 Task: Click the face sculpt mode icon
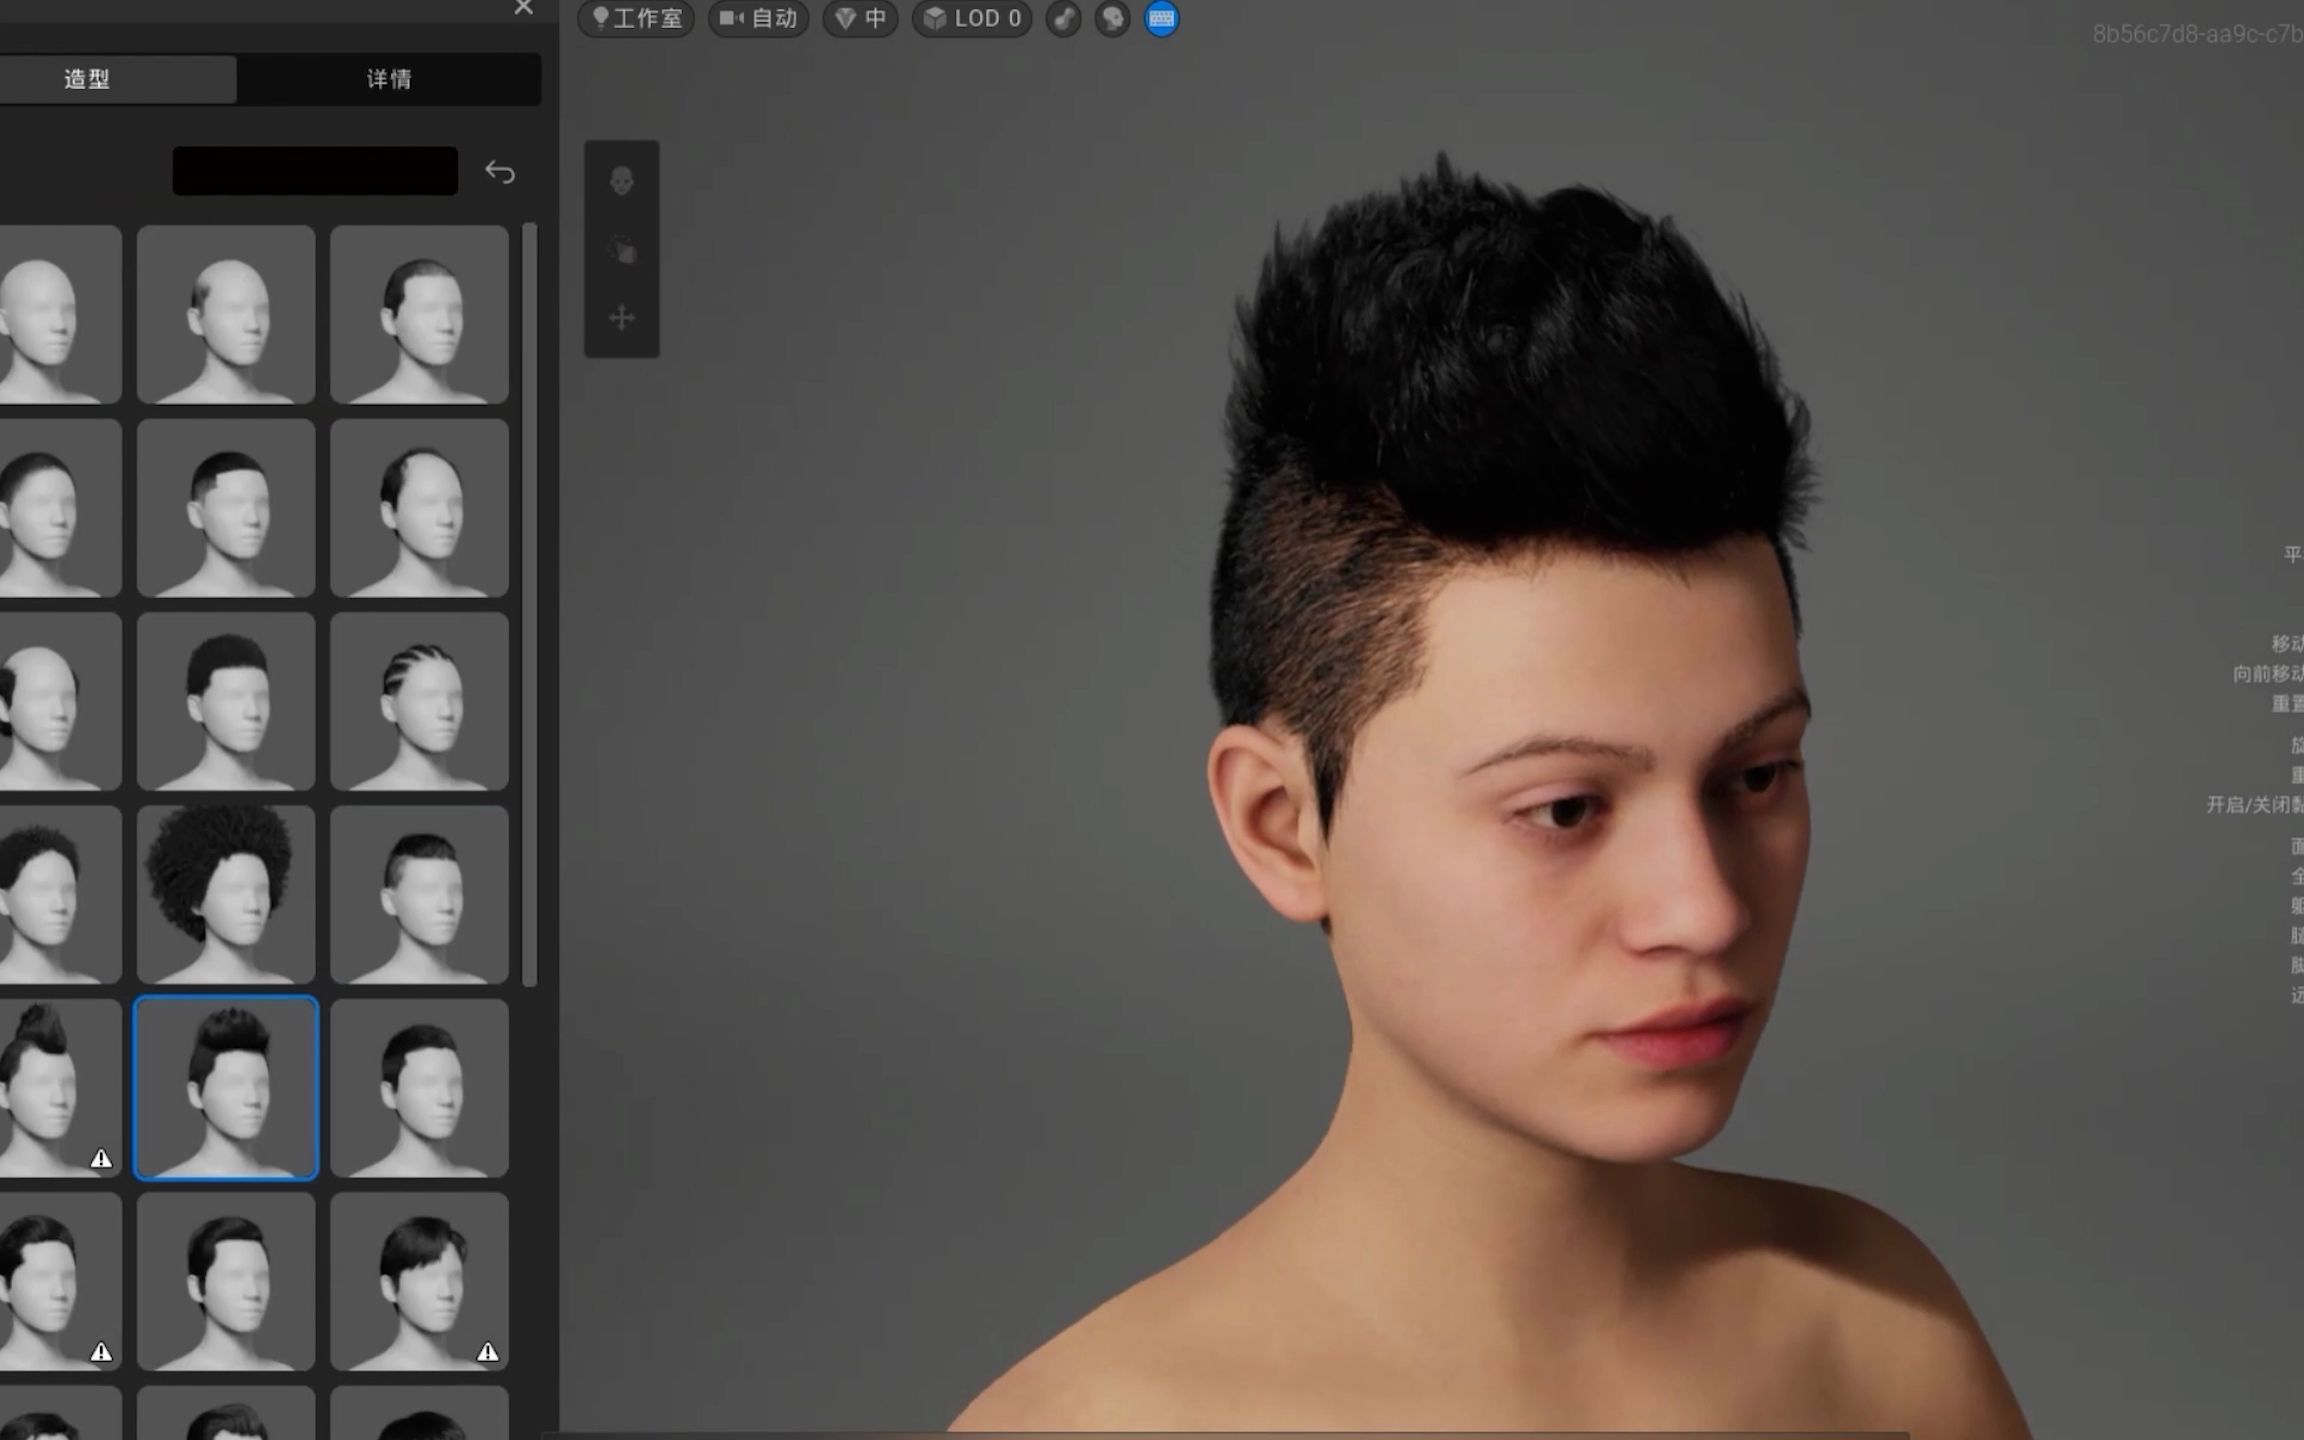click(x=622, y=181)
